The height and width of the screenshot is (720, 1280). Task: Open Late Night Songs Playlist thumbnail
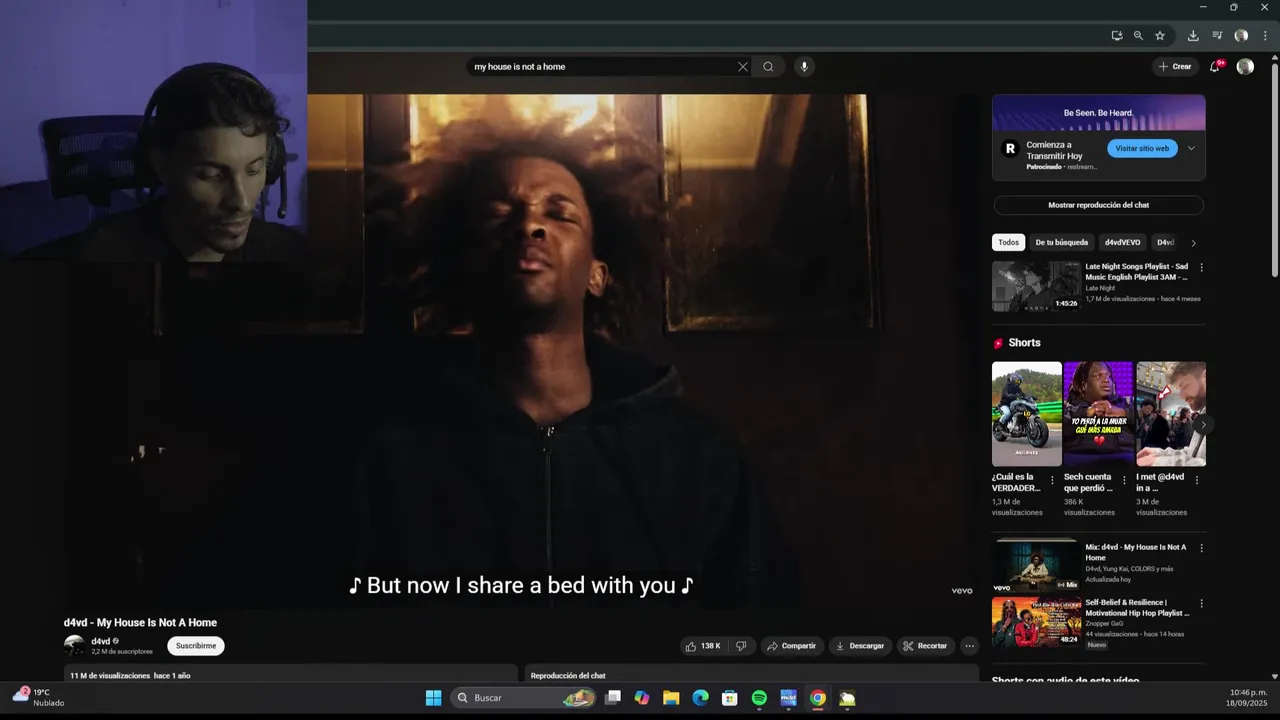click(1036, 287)
